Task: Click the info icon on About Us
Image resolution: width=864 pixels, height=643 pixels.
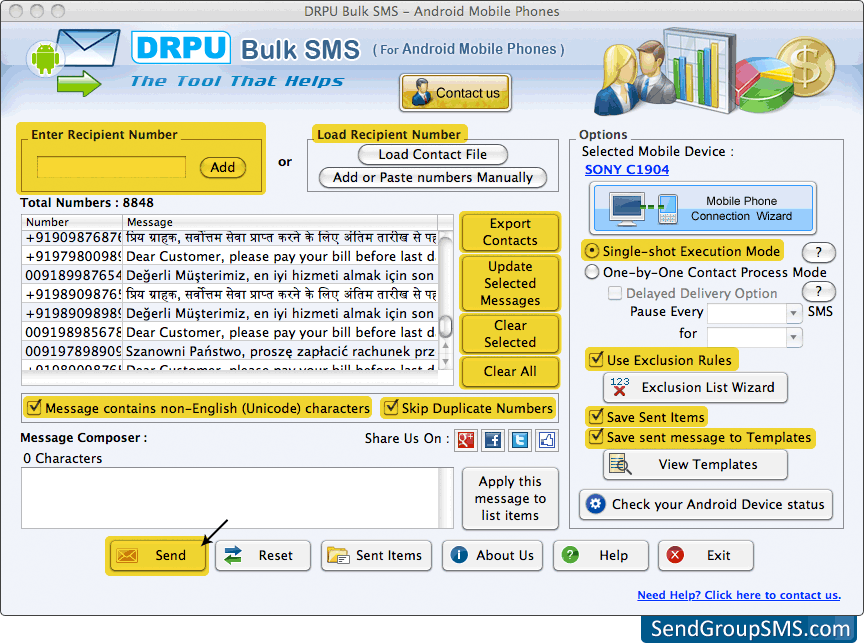Action: (x=458, y=555)
